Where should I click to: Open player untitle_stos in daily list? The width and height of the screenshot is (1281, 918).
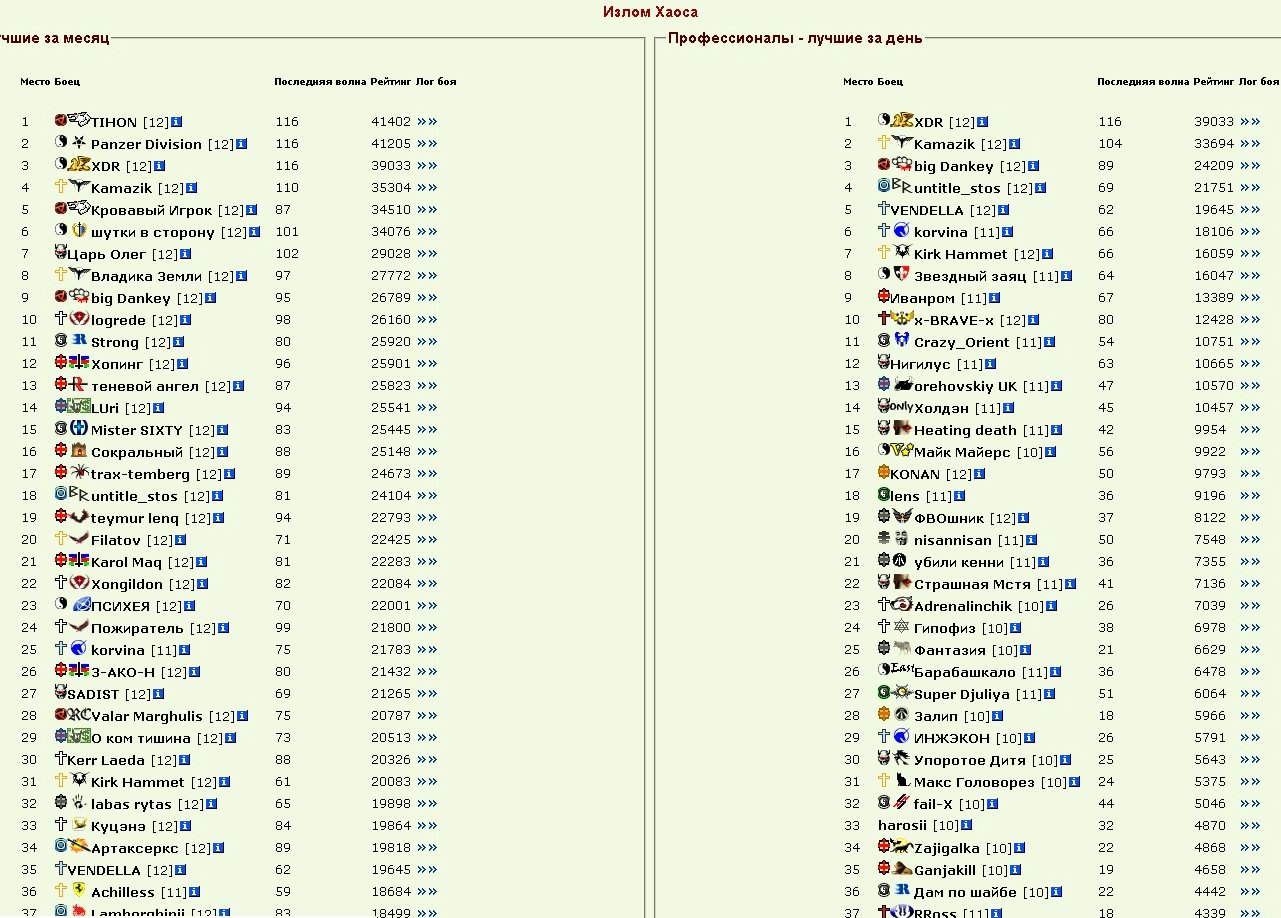[958, 188]
